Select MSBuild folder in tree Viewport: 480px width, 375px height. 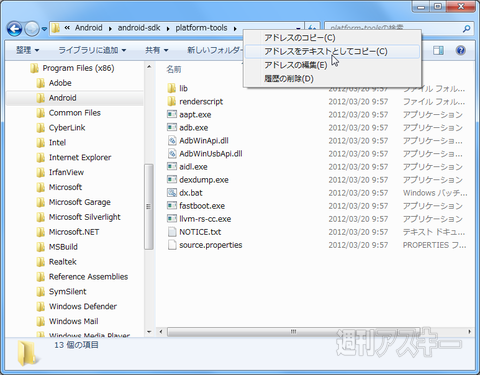click(63, 247)
